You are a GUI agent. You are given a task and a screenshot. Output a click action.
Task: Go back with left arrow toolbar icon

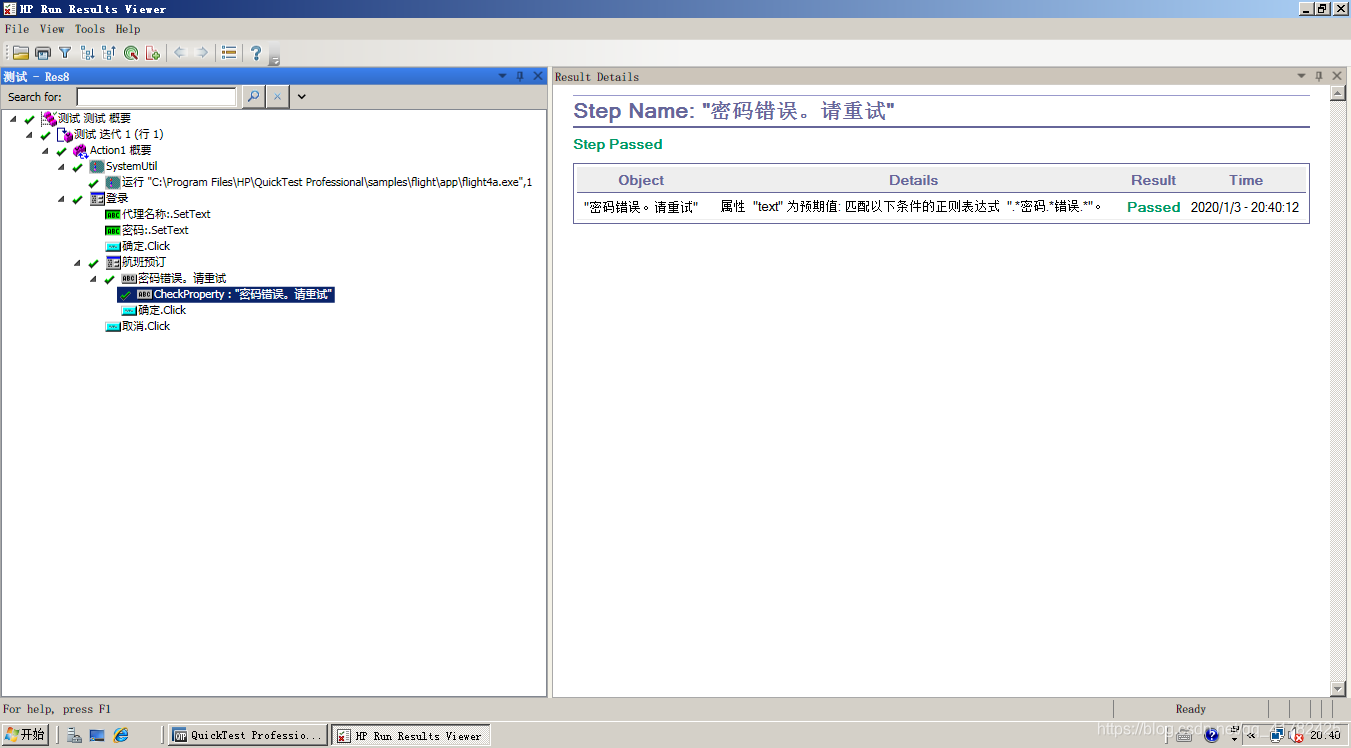180,53
